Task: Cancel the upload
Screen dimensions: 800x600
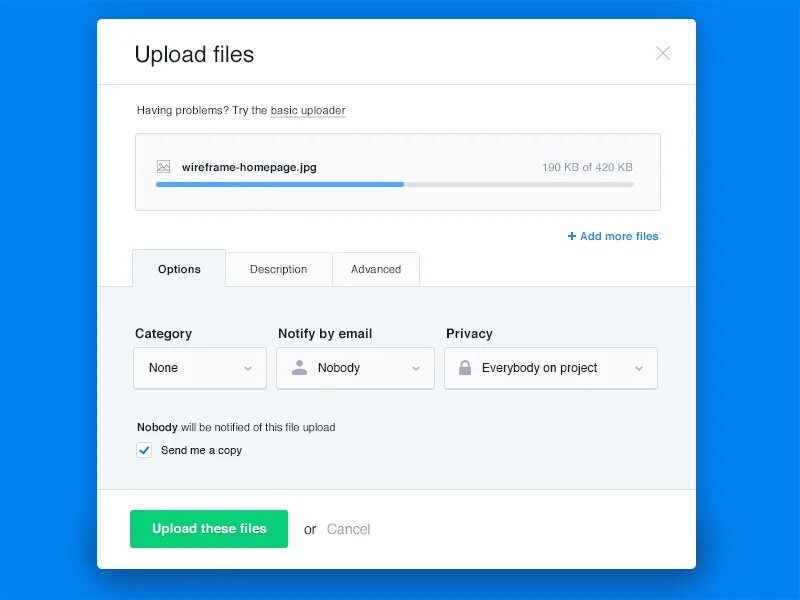Action: point(348,529)
